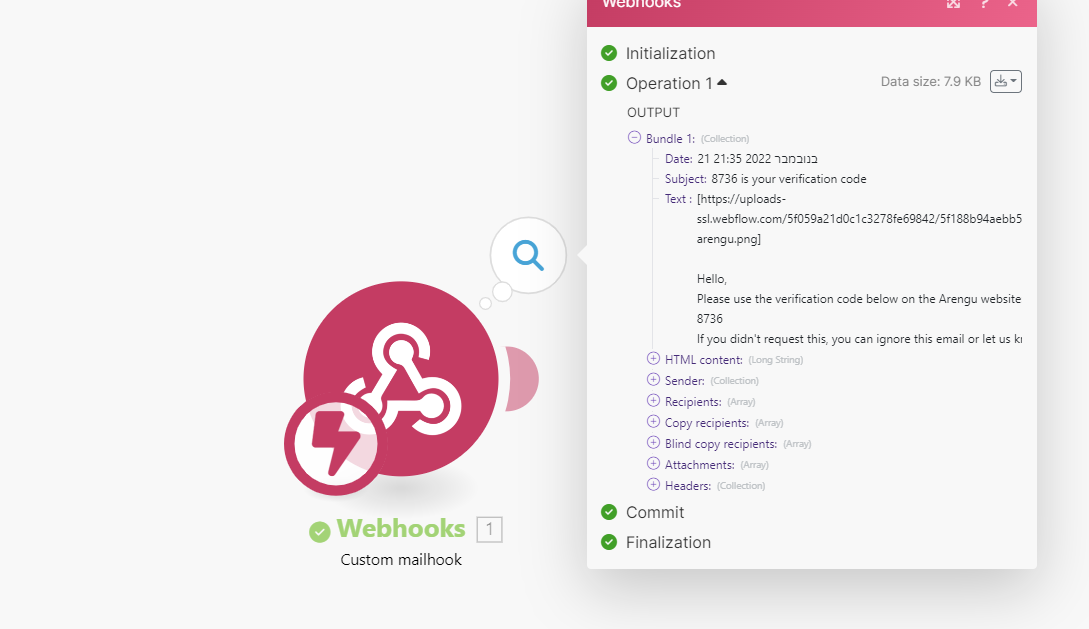Collapse Bundle 1 with minus icon
This screenshot has height=629, width=1089.
click(x=634, y=137)
